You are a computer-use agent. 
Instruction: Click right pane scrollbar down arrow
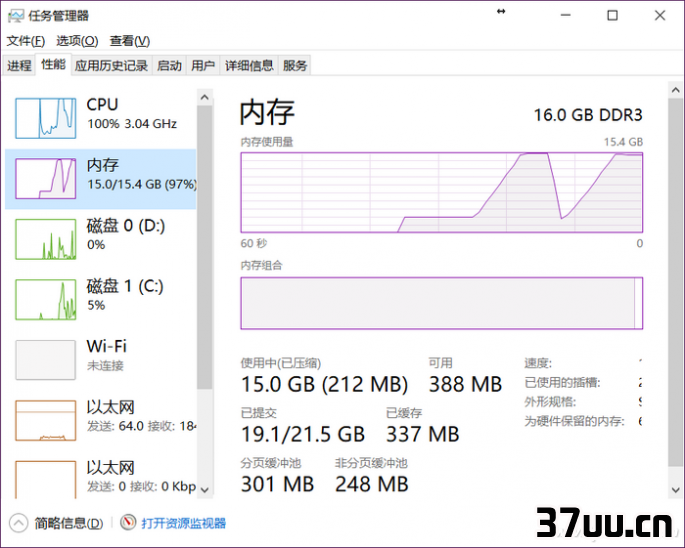click(675, 490)
